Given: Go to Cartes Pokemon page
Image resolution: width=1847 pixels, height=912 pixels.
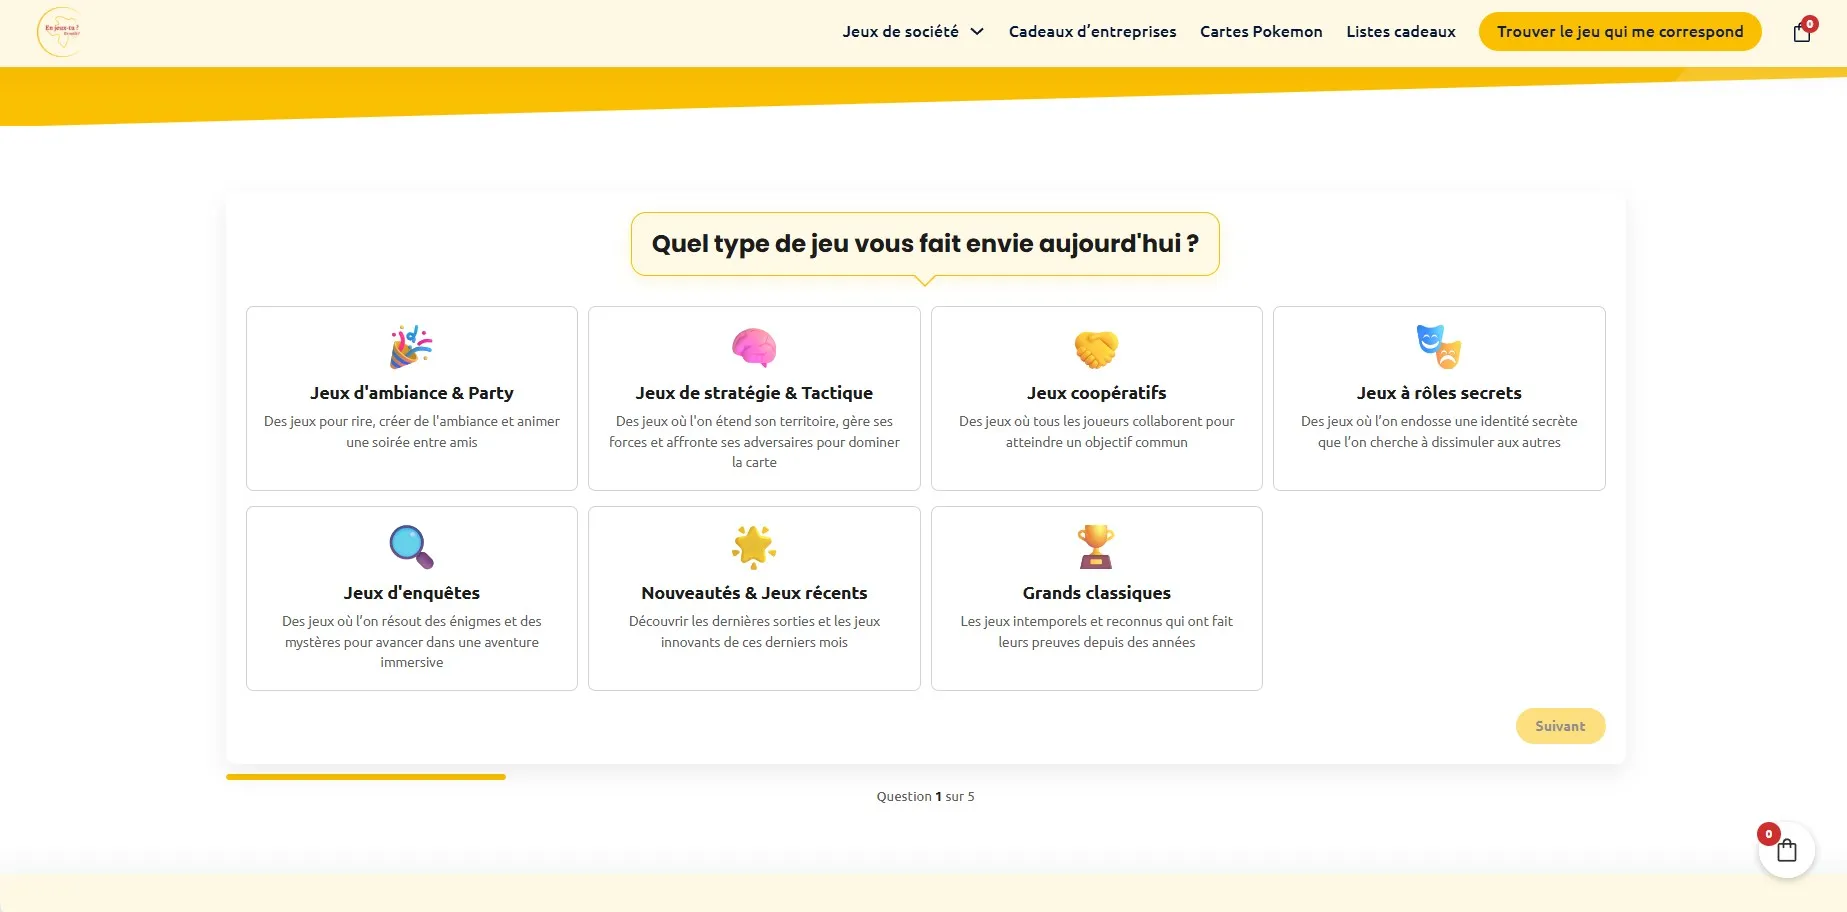Looking at the screenshot, I should [1261, 32].
